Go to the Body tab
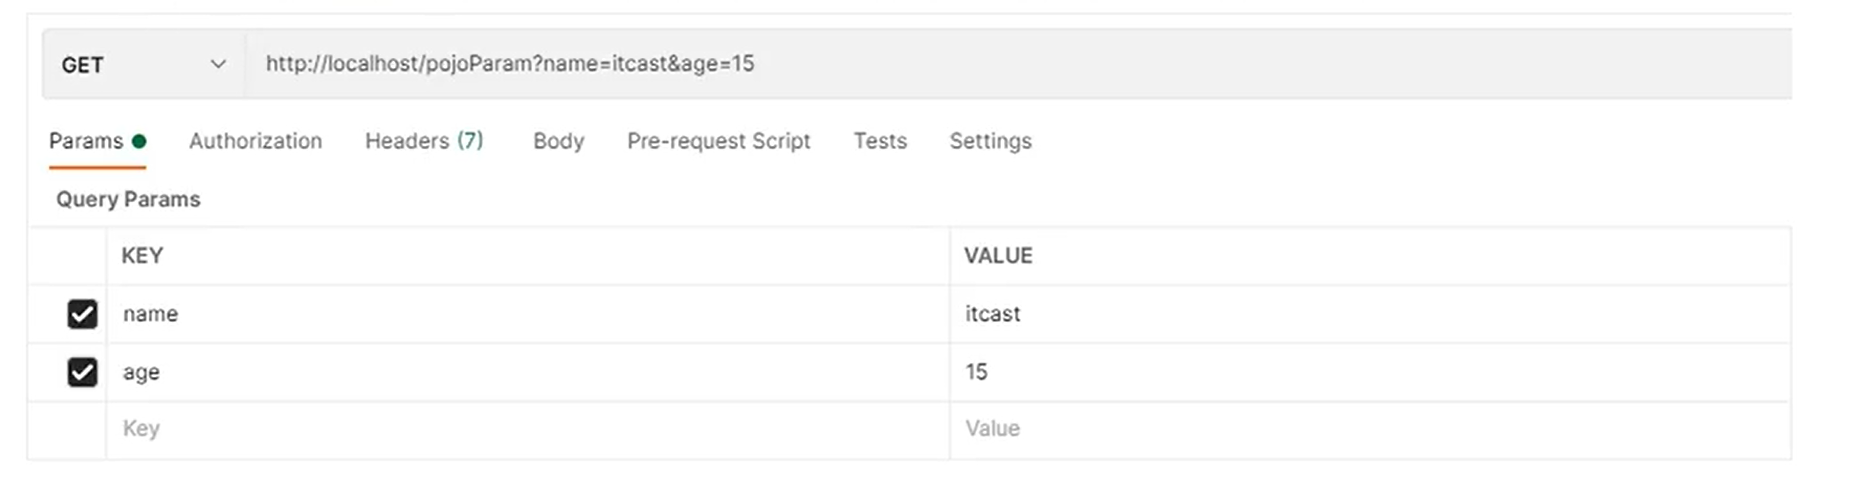The width and height of the screenshot is (1852, 481). (558, 141)
